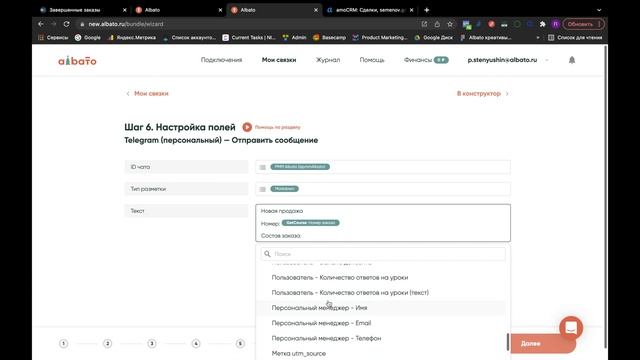This screenshot has width=640, height=360.
Task: Click the Помощь по разделу link
Action: coord(278,127)
